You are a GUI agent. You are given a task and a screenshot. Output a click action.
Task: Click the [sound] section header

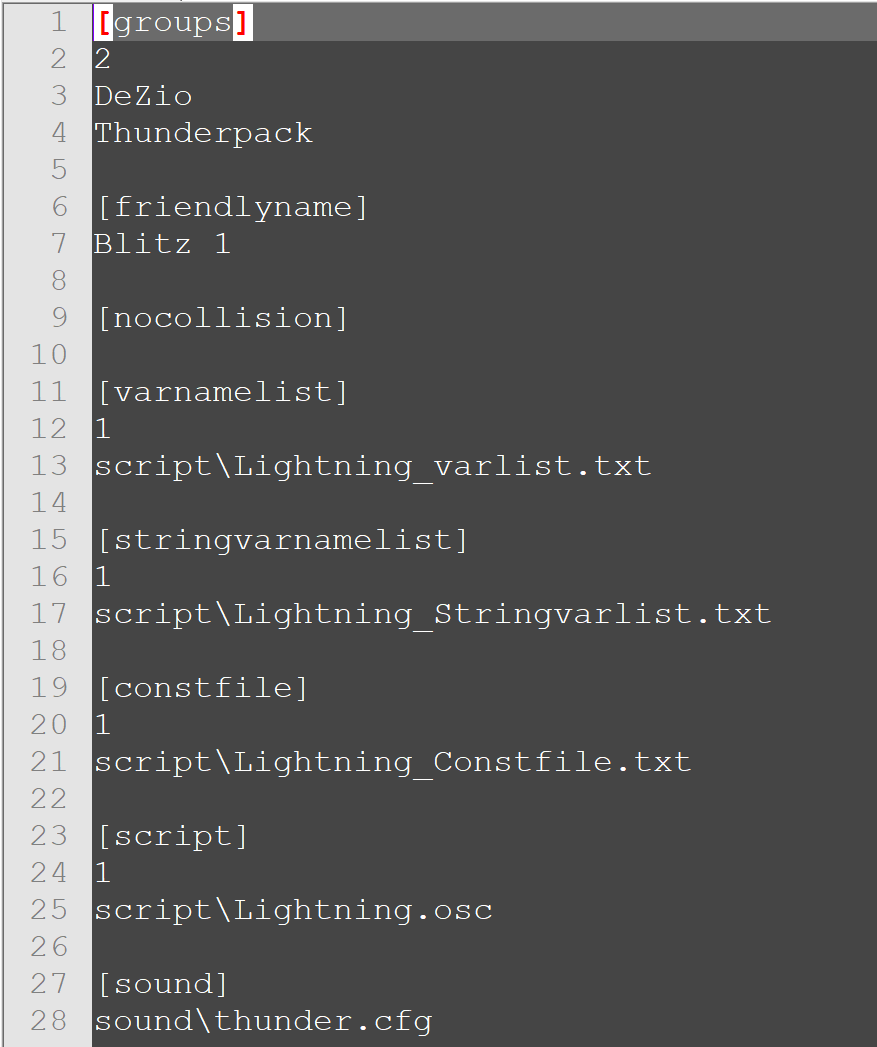click(x=162, y=984)
